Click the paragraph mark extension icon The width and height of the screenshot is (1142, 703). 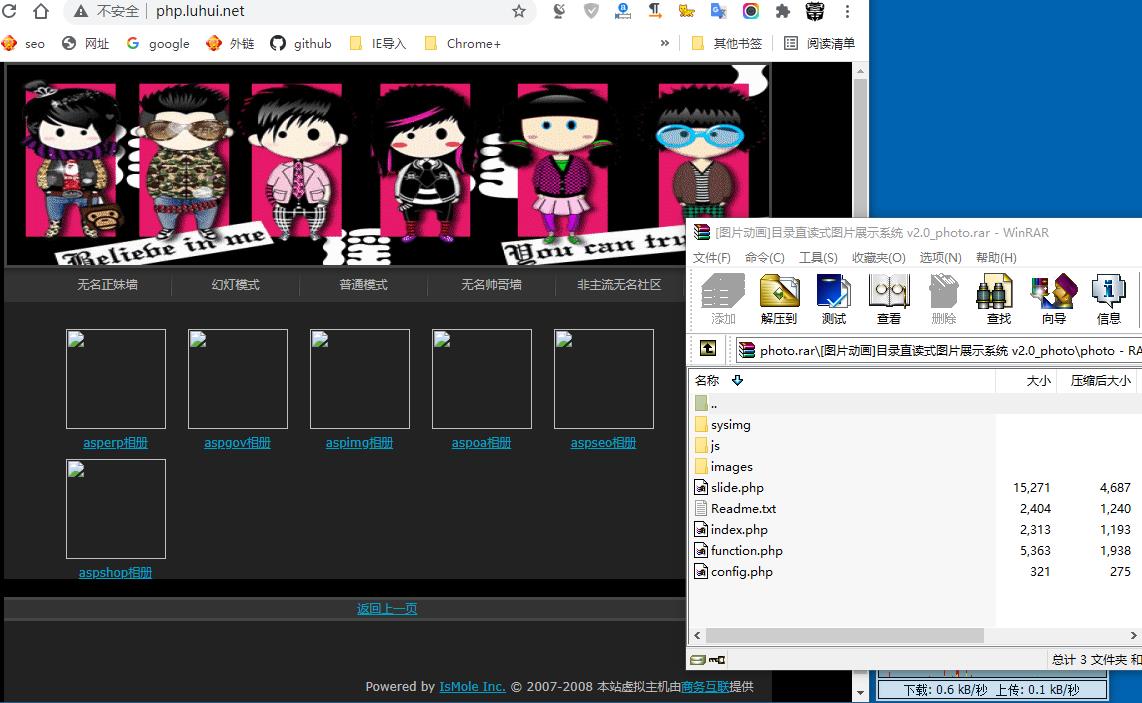coord(655,11)
